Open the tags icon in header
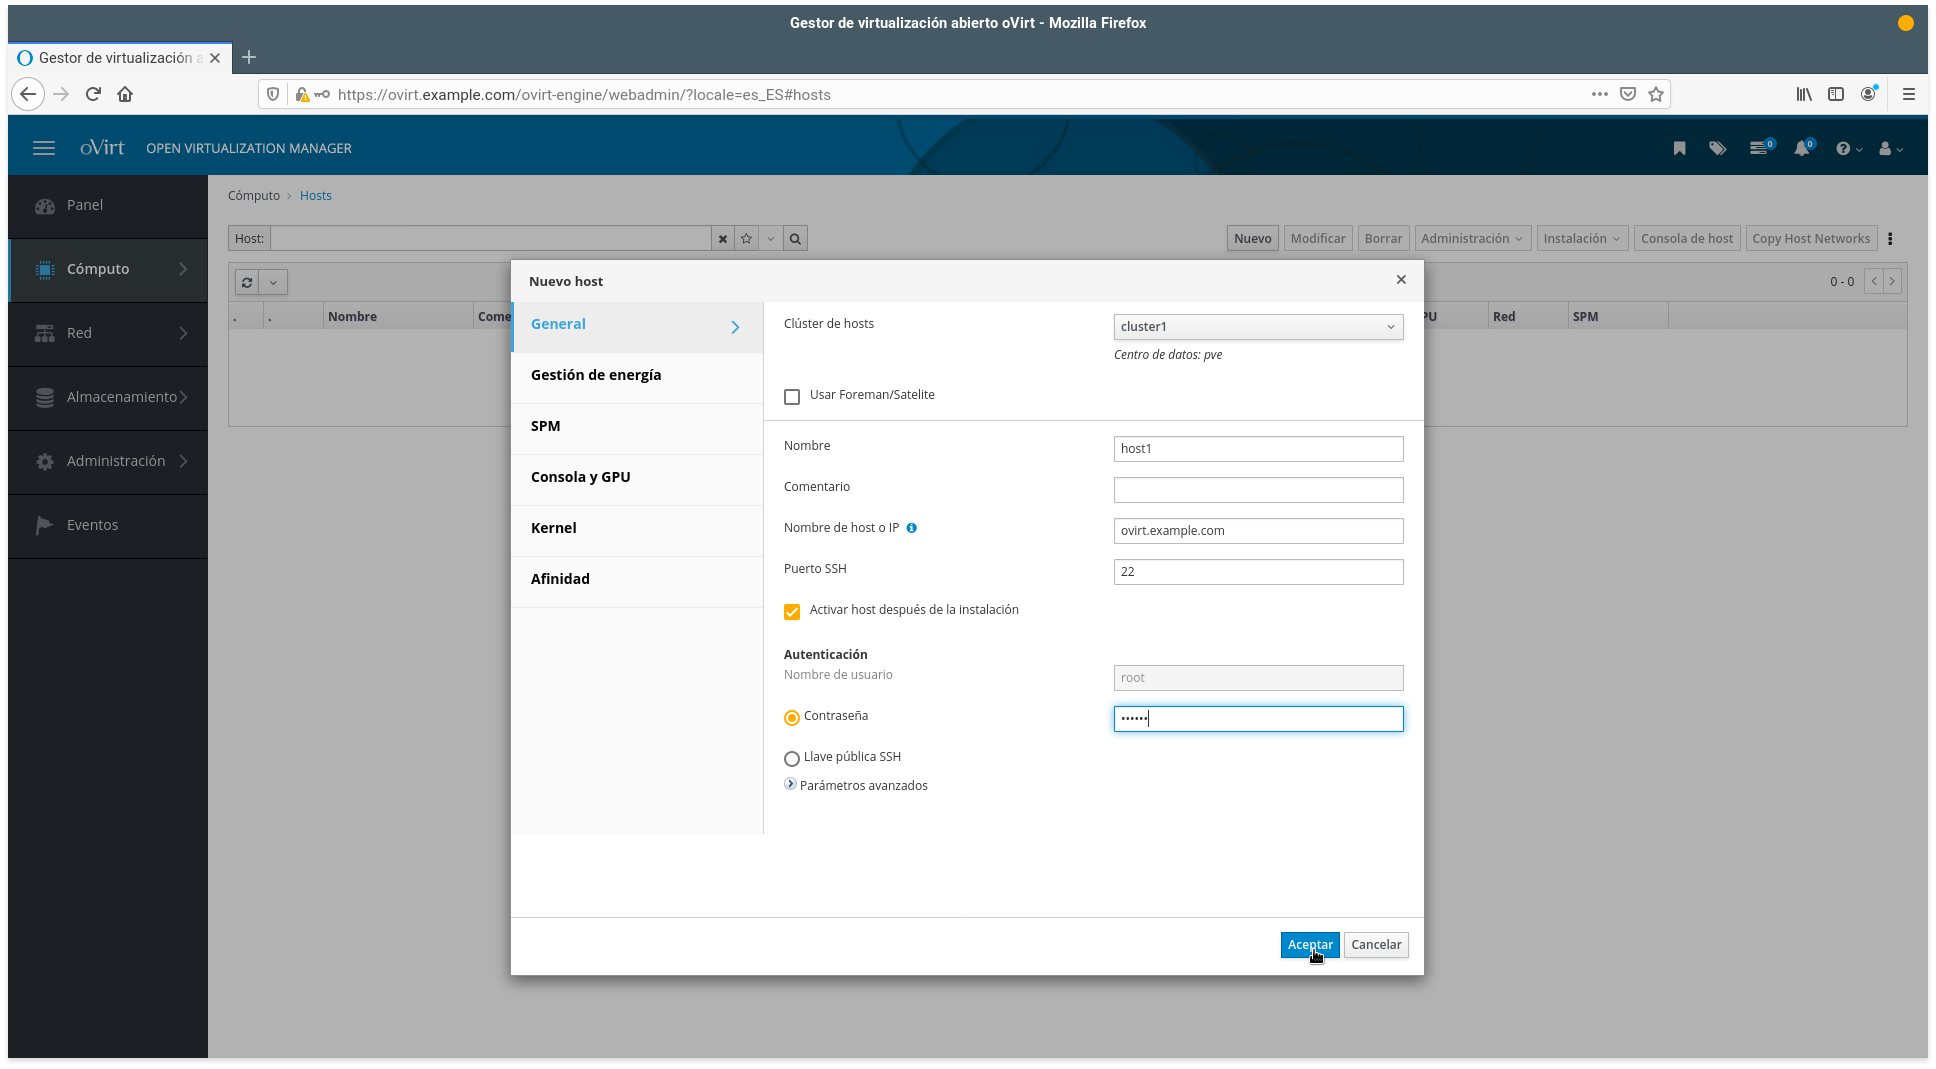The width and height of the screenshot is (1936, 1069). coord(1717,148)
